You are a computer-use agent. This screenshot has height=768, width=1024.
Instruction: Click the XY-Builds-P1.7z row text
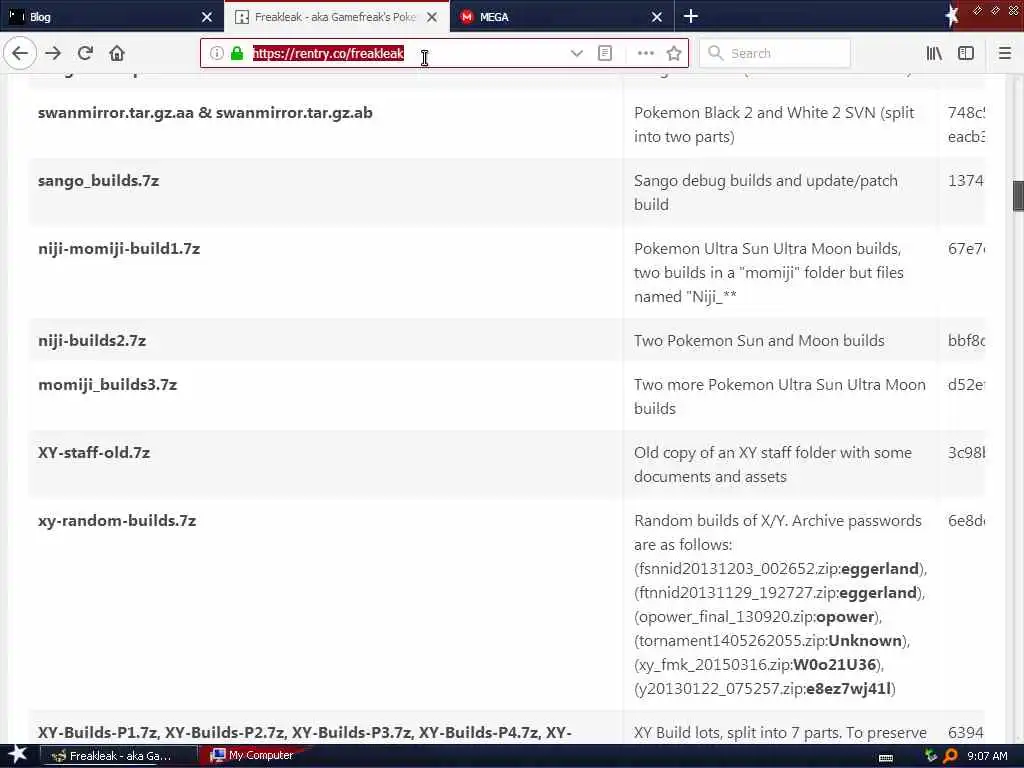point(304,733)
